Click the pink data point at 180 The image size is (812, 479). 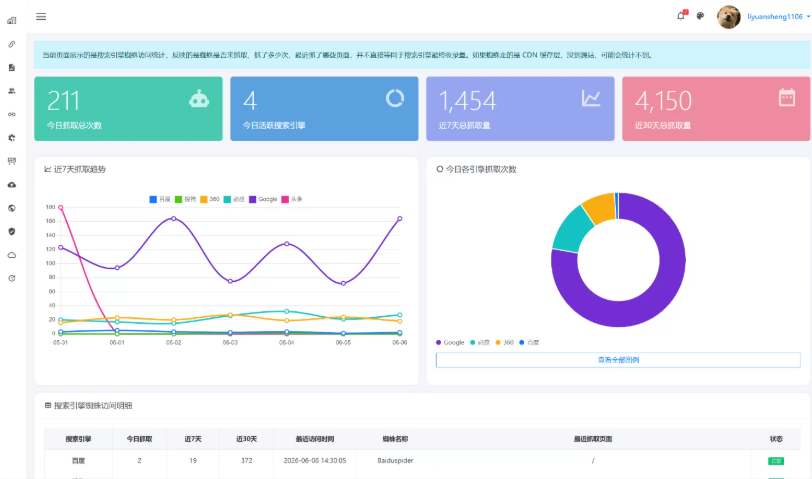[x=61, y=207]
